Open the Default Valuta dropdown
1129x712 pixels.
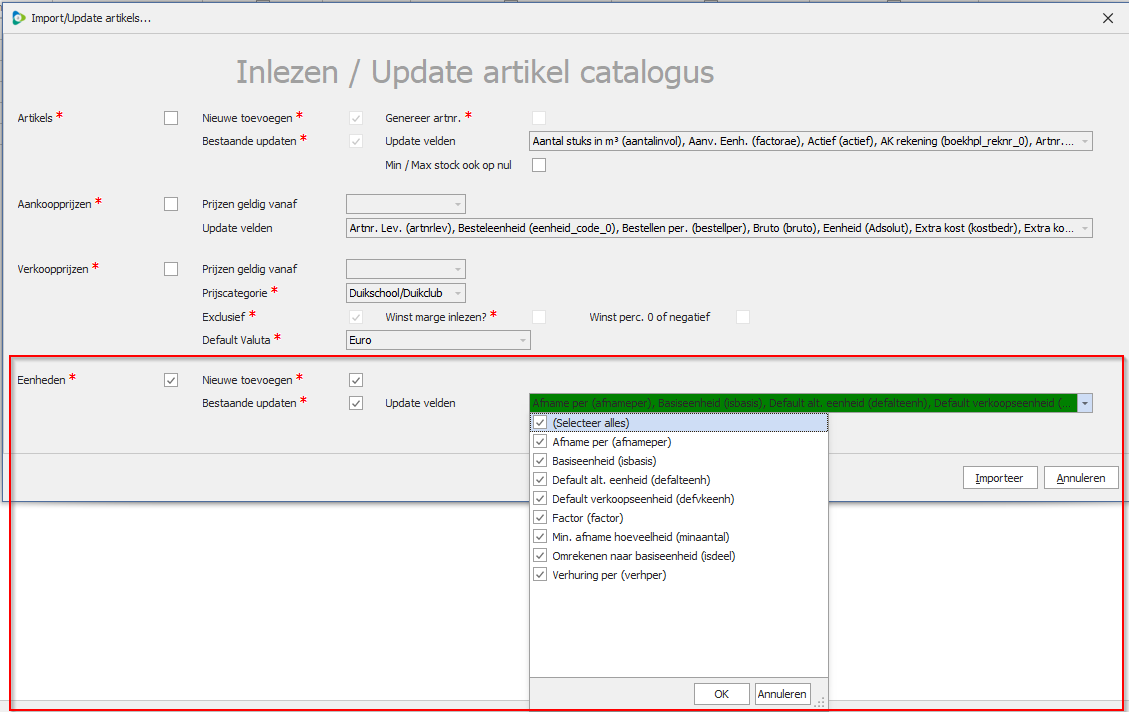click(x=438, y=341)
